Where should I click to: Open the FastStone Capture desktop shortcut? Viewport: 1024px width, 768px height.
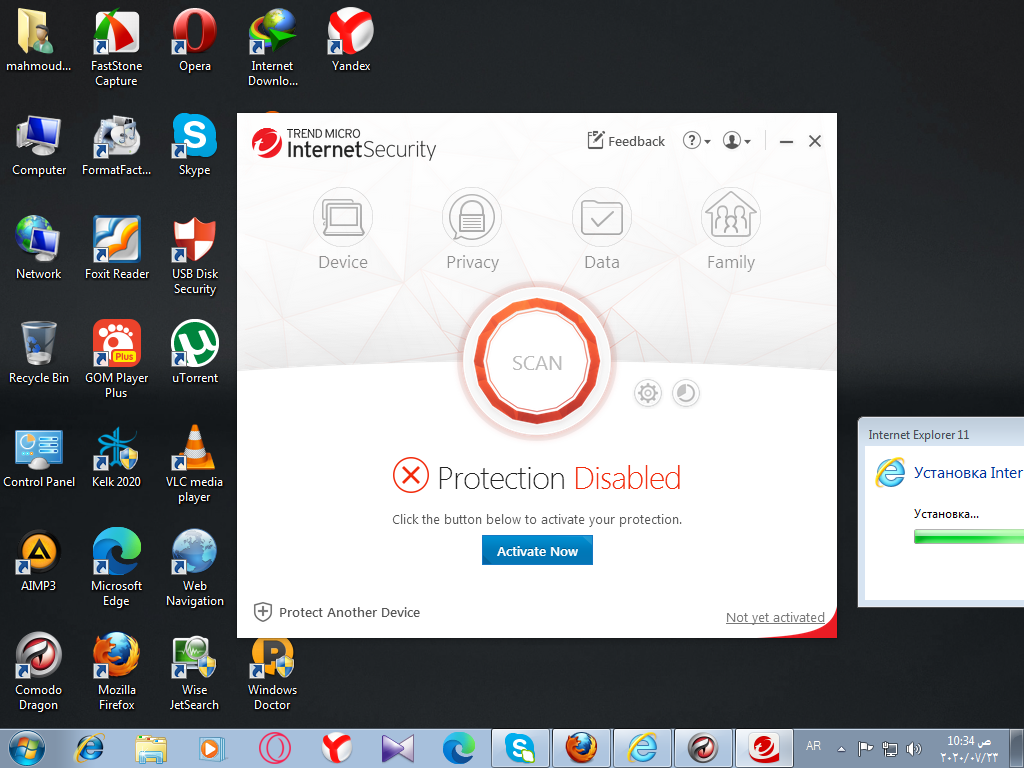click(116, 47)
